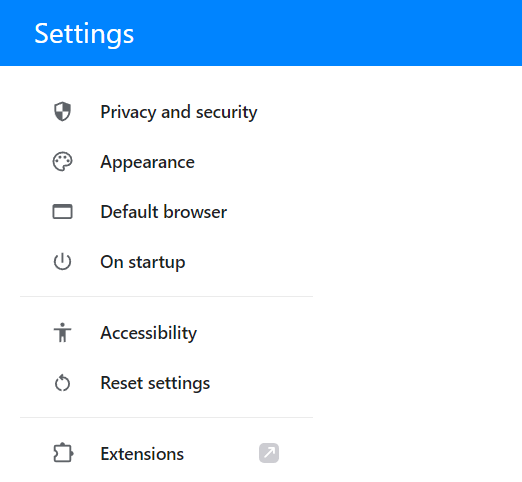Click the blue header bar background
The height and width of the screenshot is (482, 522).
coord(327,33)
